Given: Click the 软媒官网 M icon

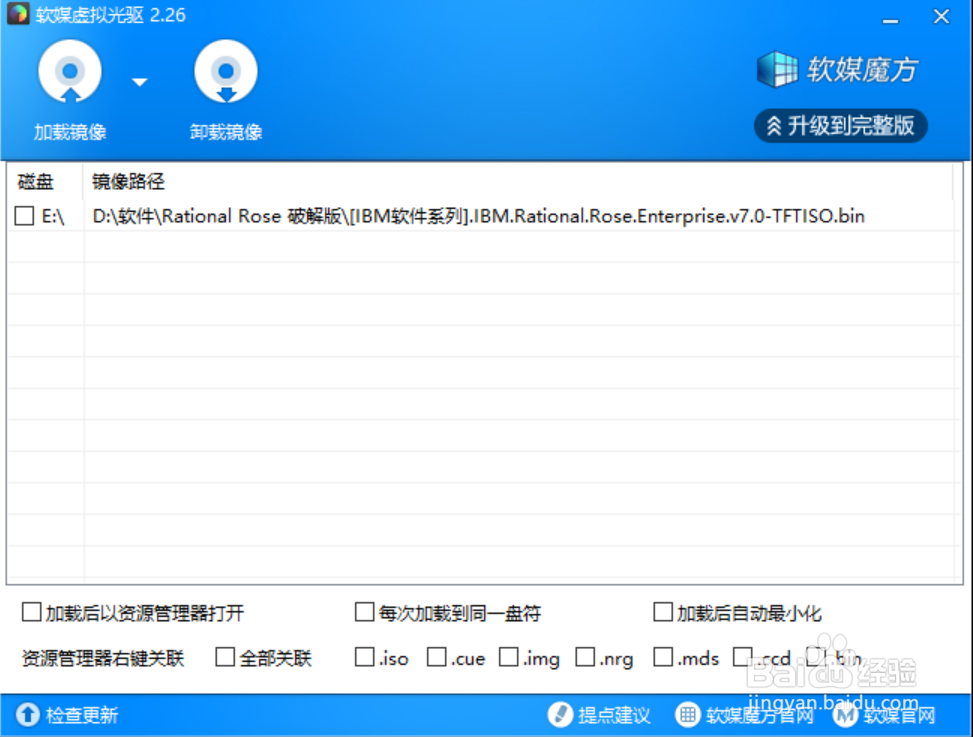Looking at the screenshot, I should (847, 715).
